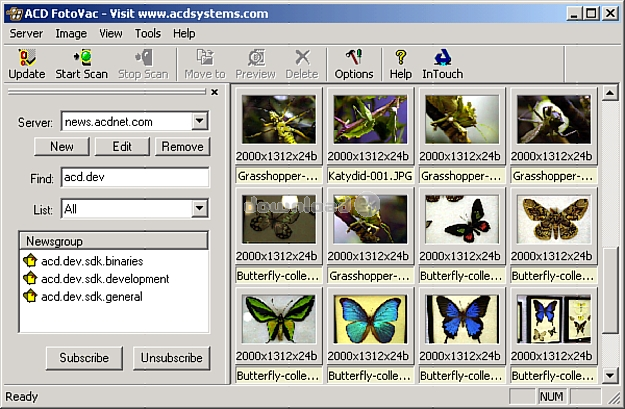The width and height of the screenshot is (625, 409).
Task: Click the Move to toolbar icon
Action: [x=205, y=64]
